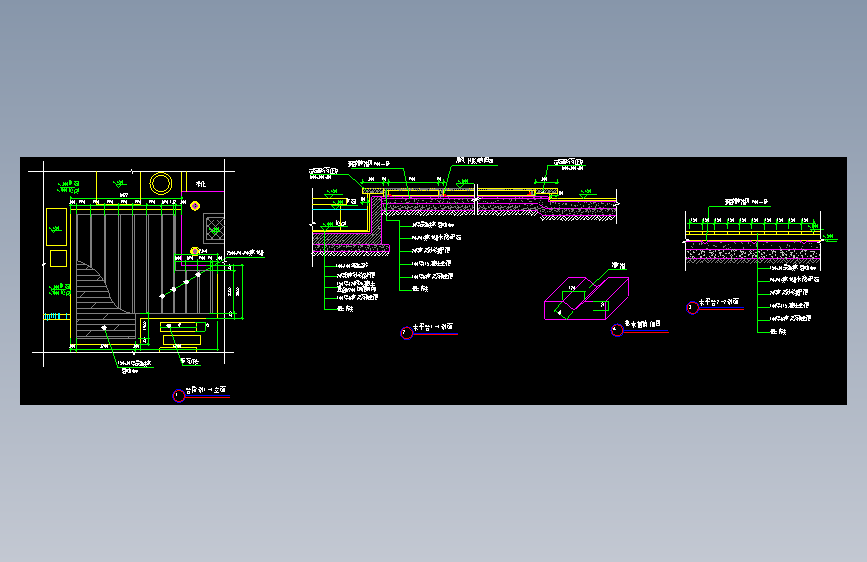Click the numbered title circle under floor plan
The image size is (867, 562).
click(179, 396)
